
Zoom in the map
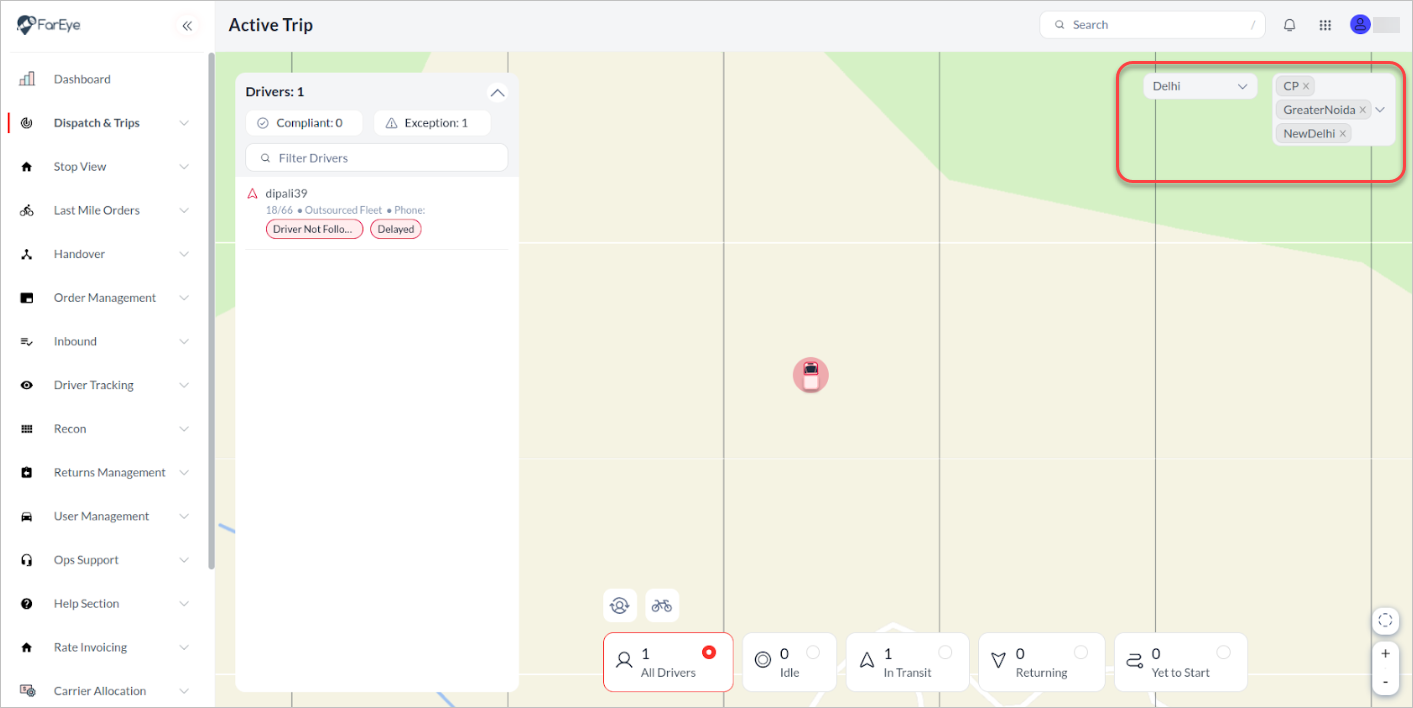pos(1385,654)
